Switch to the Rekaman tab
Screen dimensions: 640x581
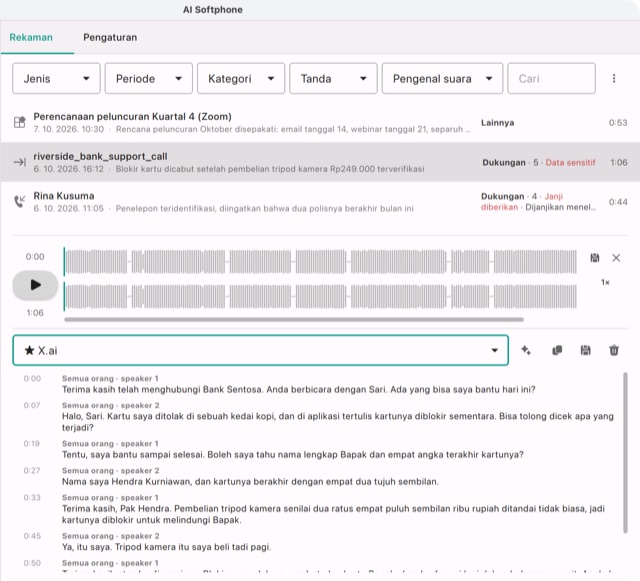click(31, 38)
